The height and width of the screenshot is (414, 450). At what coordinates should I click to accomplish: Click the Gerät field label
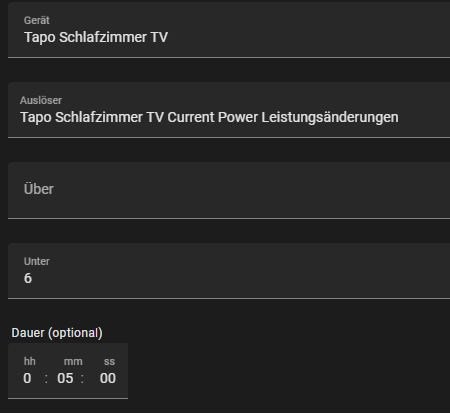click(x=37, y=20)
